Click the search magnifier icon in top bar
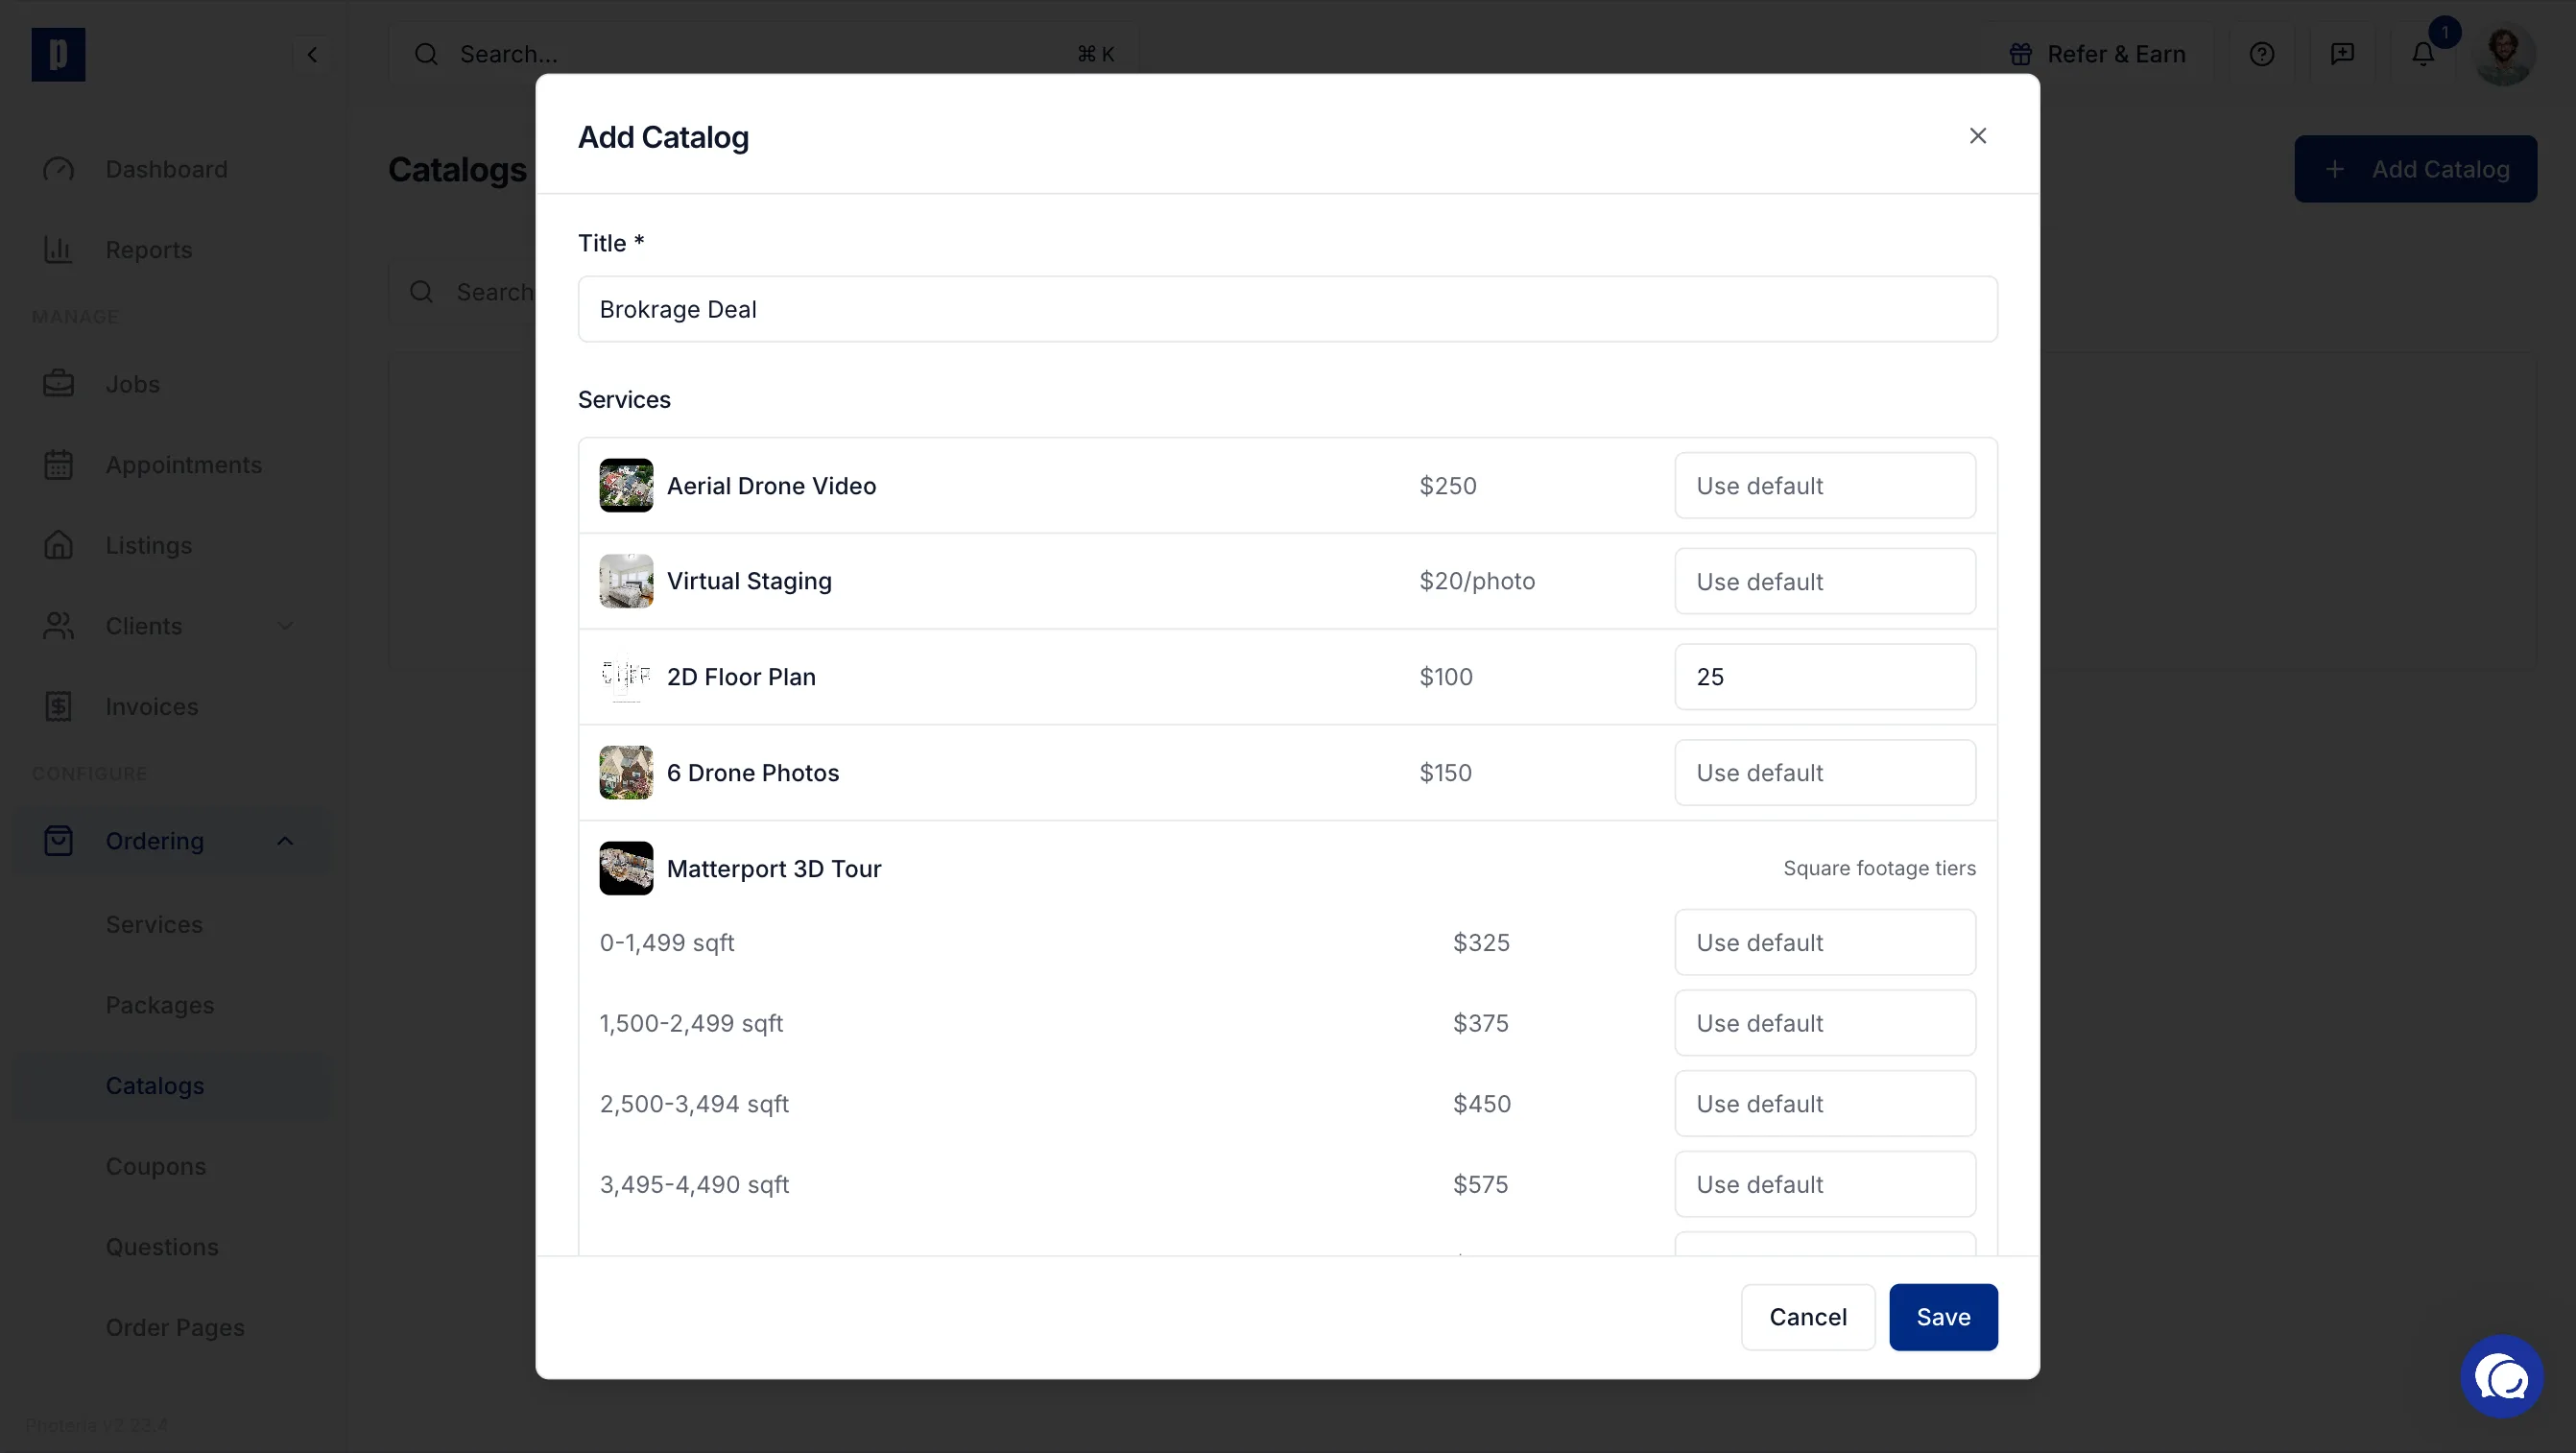2576x1453 pixels. coord(427,54)
